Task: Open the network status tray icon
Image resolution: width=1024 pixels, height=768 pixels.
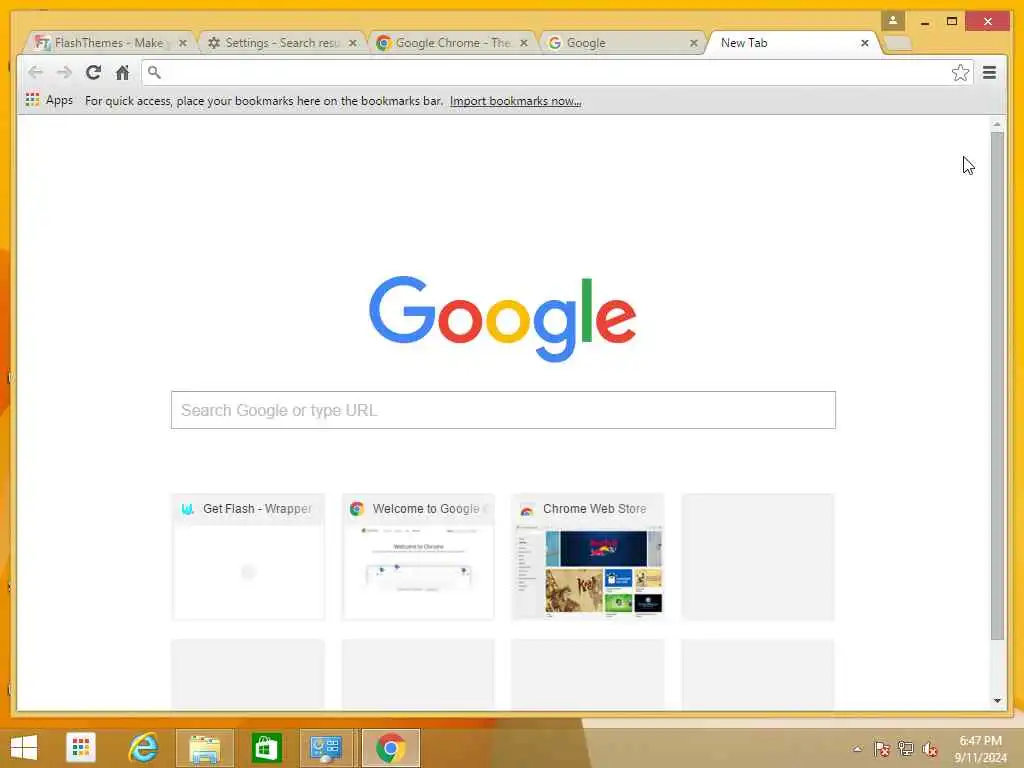Action: point(905,749)
